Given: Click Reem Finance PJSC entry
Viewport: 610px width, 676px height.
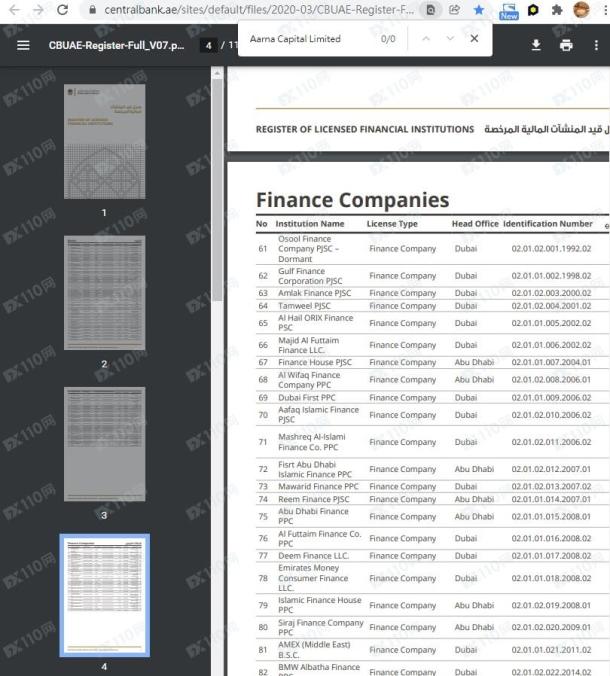Looking at the screenshot, I should click(x=314, y=499).
